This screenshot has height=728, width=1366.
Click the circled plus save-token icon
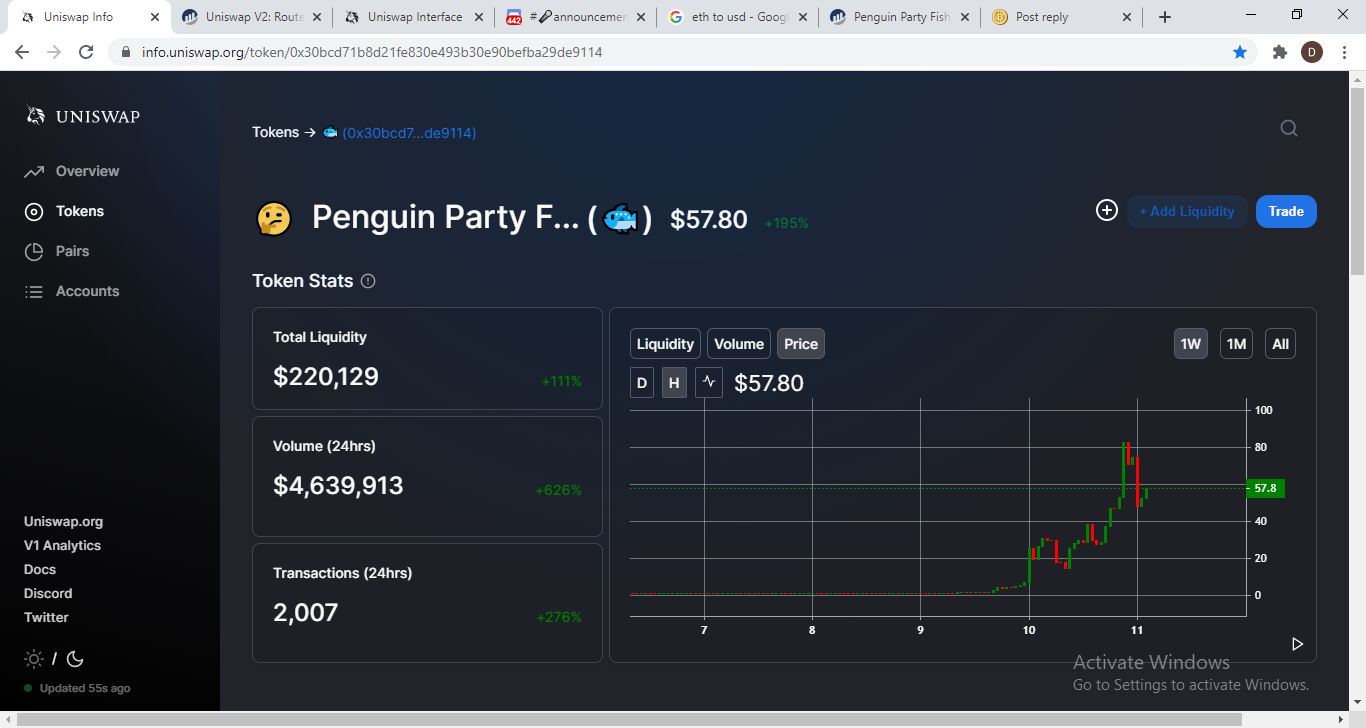coord(1106,210)
